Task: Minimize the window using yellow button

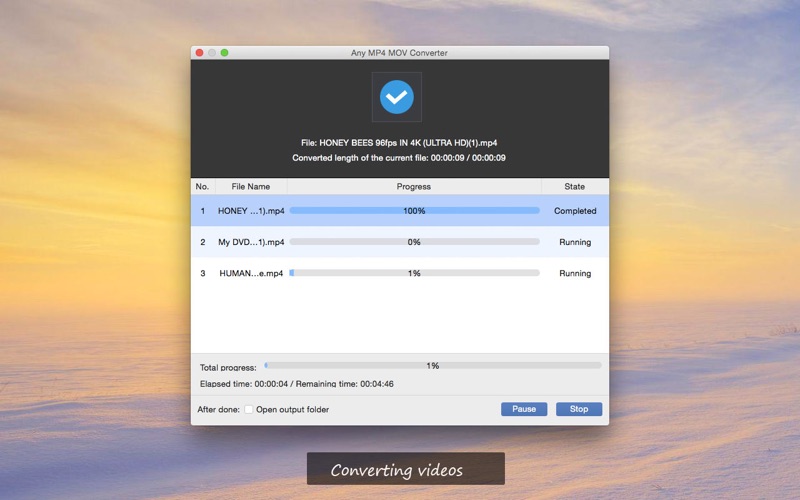Action: click(x=212, y=52)
